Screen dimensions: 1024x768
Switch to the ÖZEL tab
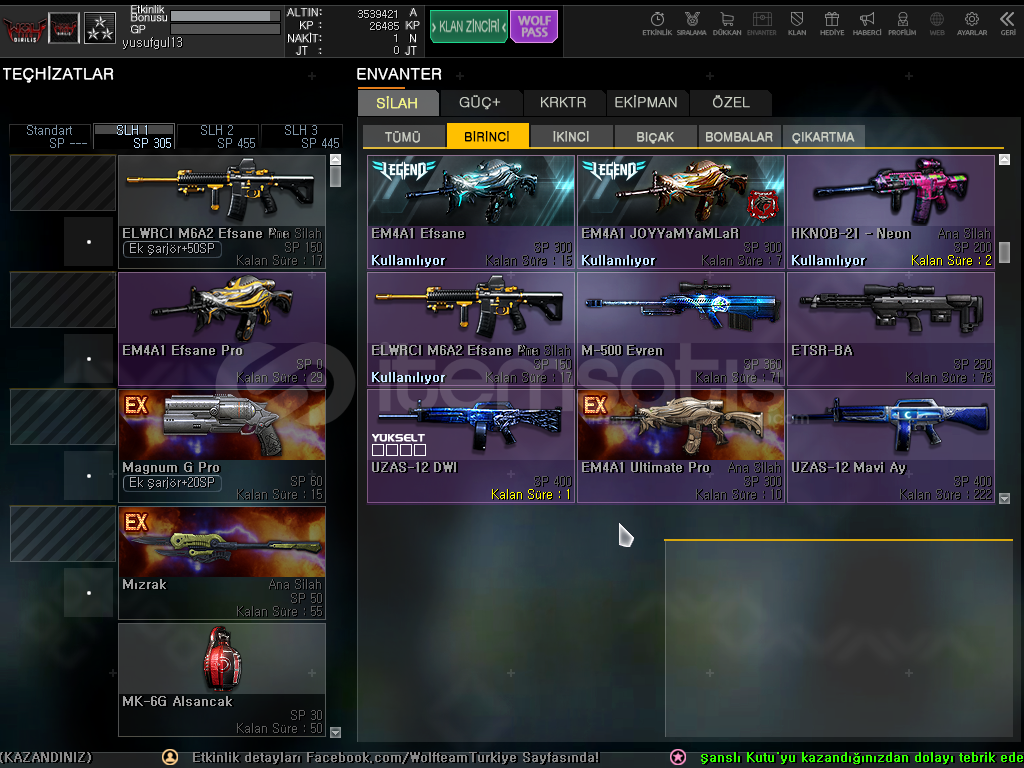(x=731, y=103)
